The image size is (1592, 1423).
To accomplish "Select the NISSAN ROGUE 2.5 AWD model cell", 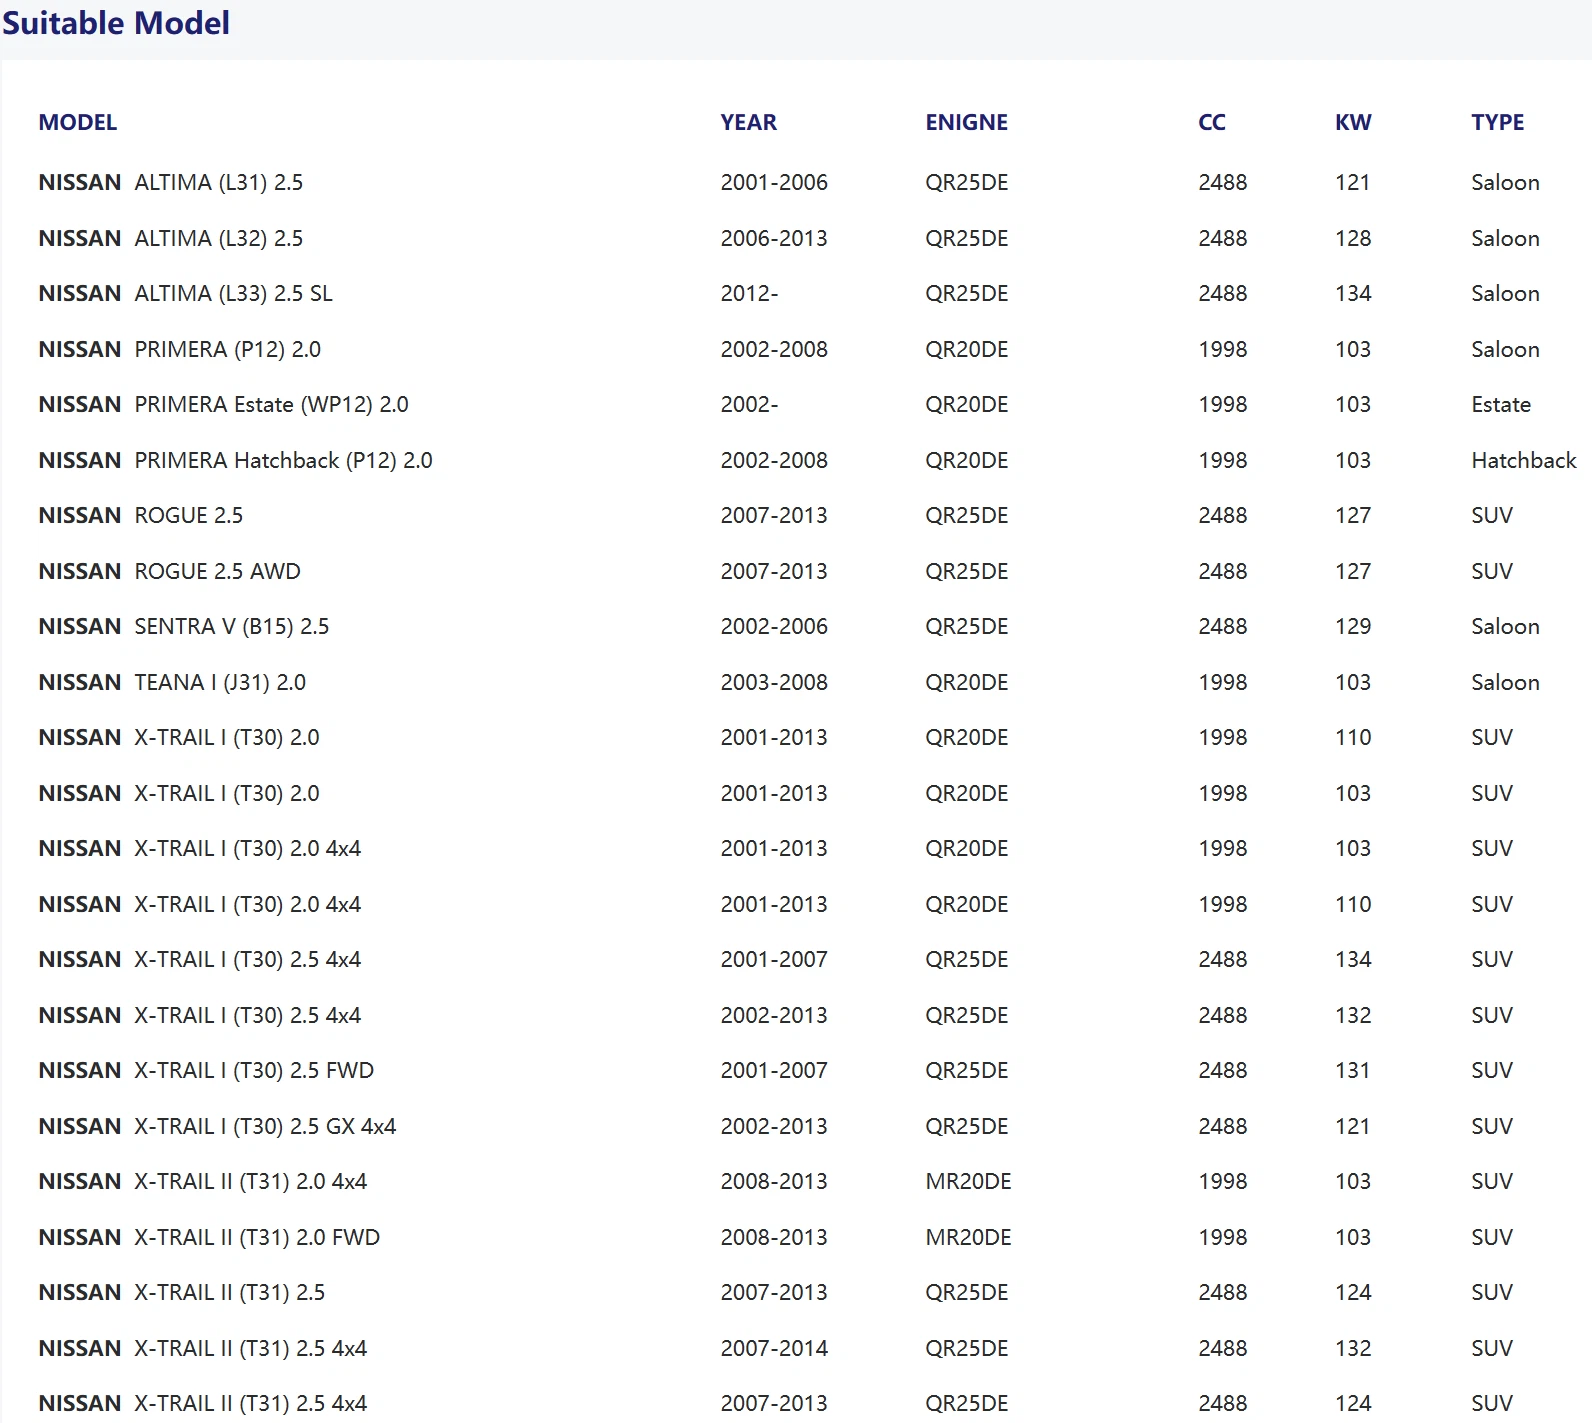I will pos(169,571).
